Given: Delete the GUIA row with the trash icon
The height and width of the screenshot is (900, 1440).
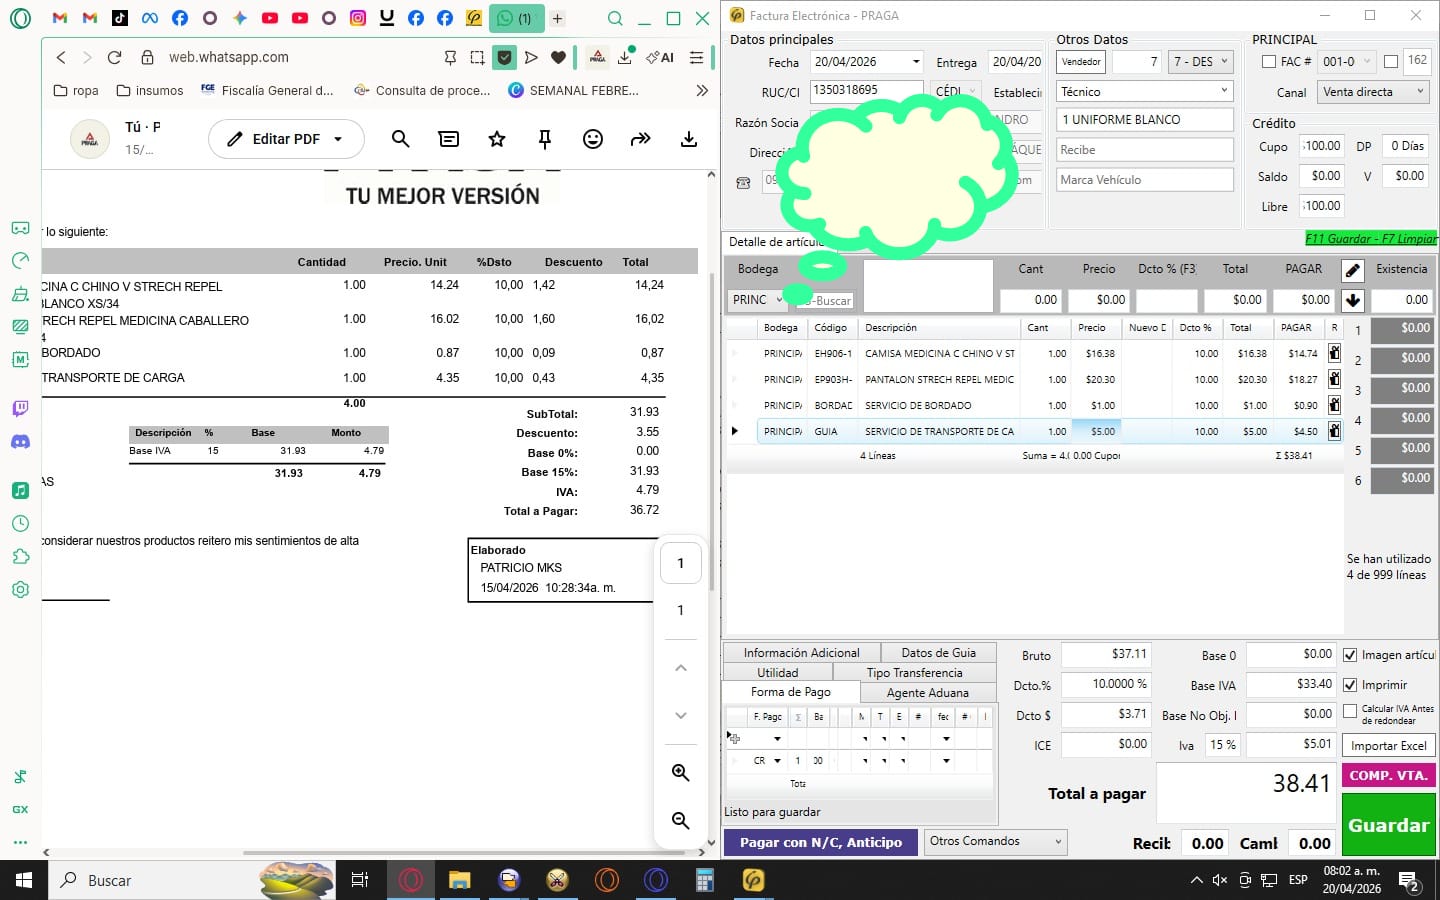Looking at the screenshot, I should (x=1334, y=431).
